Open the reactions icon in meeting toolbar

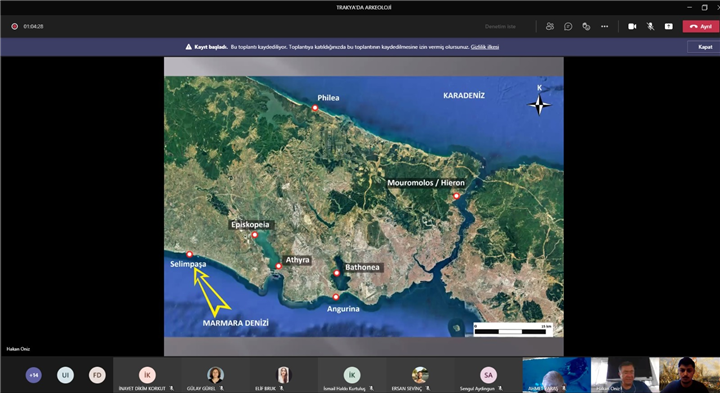point(586,27)
